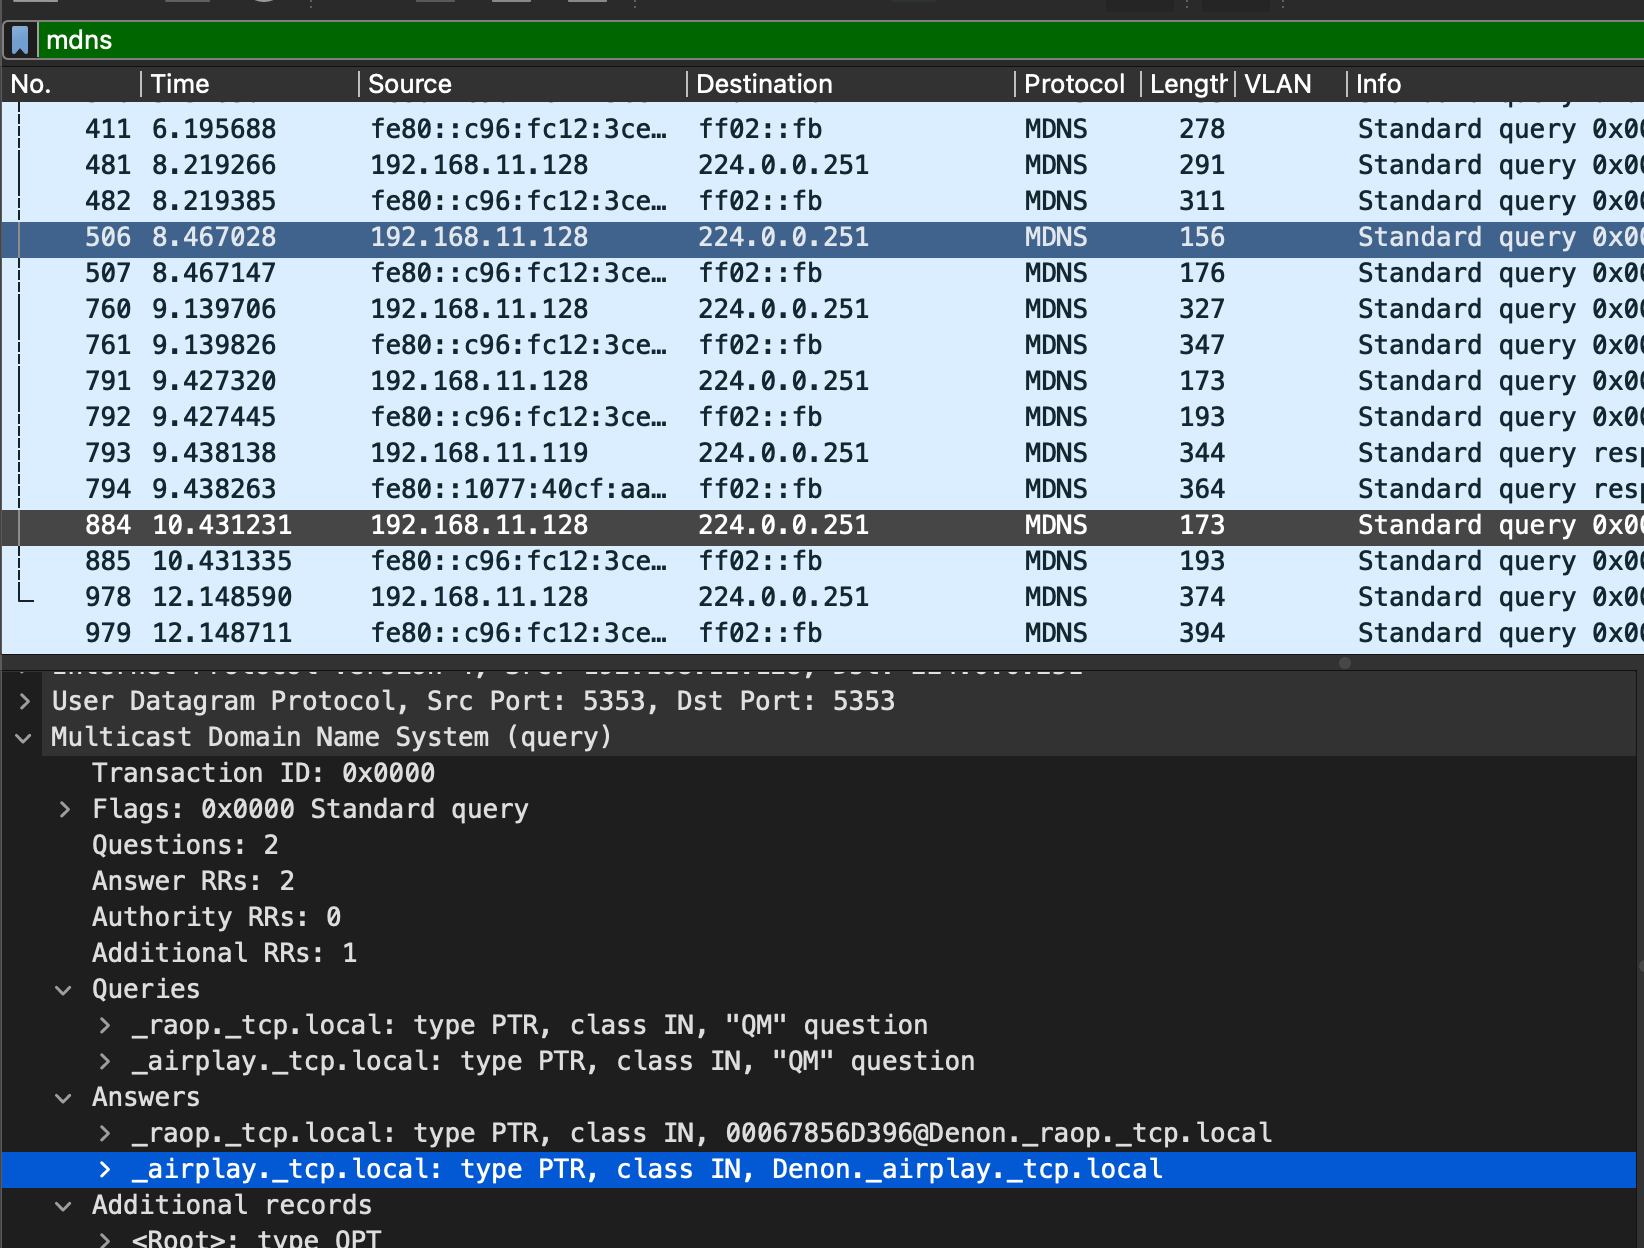Sort packets by the Source column header
Viewport: 1644px width, 1248px height.
[522, 84]
